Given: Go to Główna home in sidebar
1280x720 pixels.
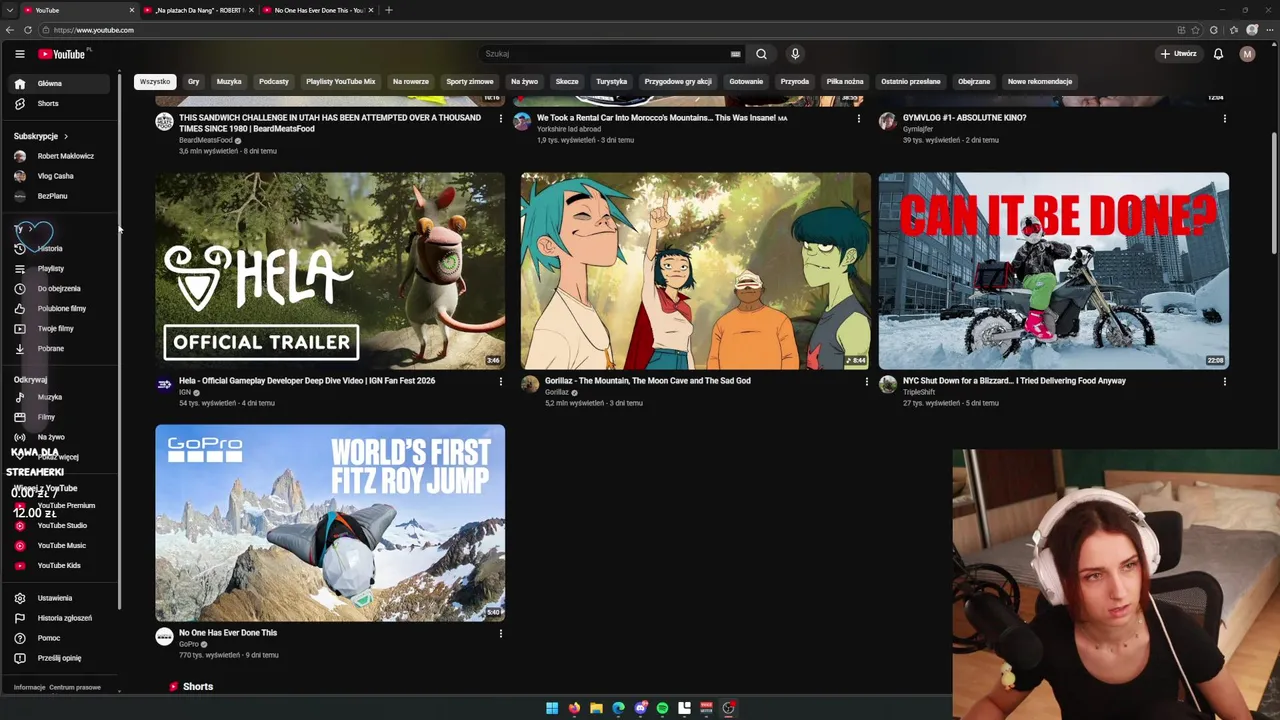Looking at the screenshot, I should coord(59,84).
